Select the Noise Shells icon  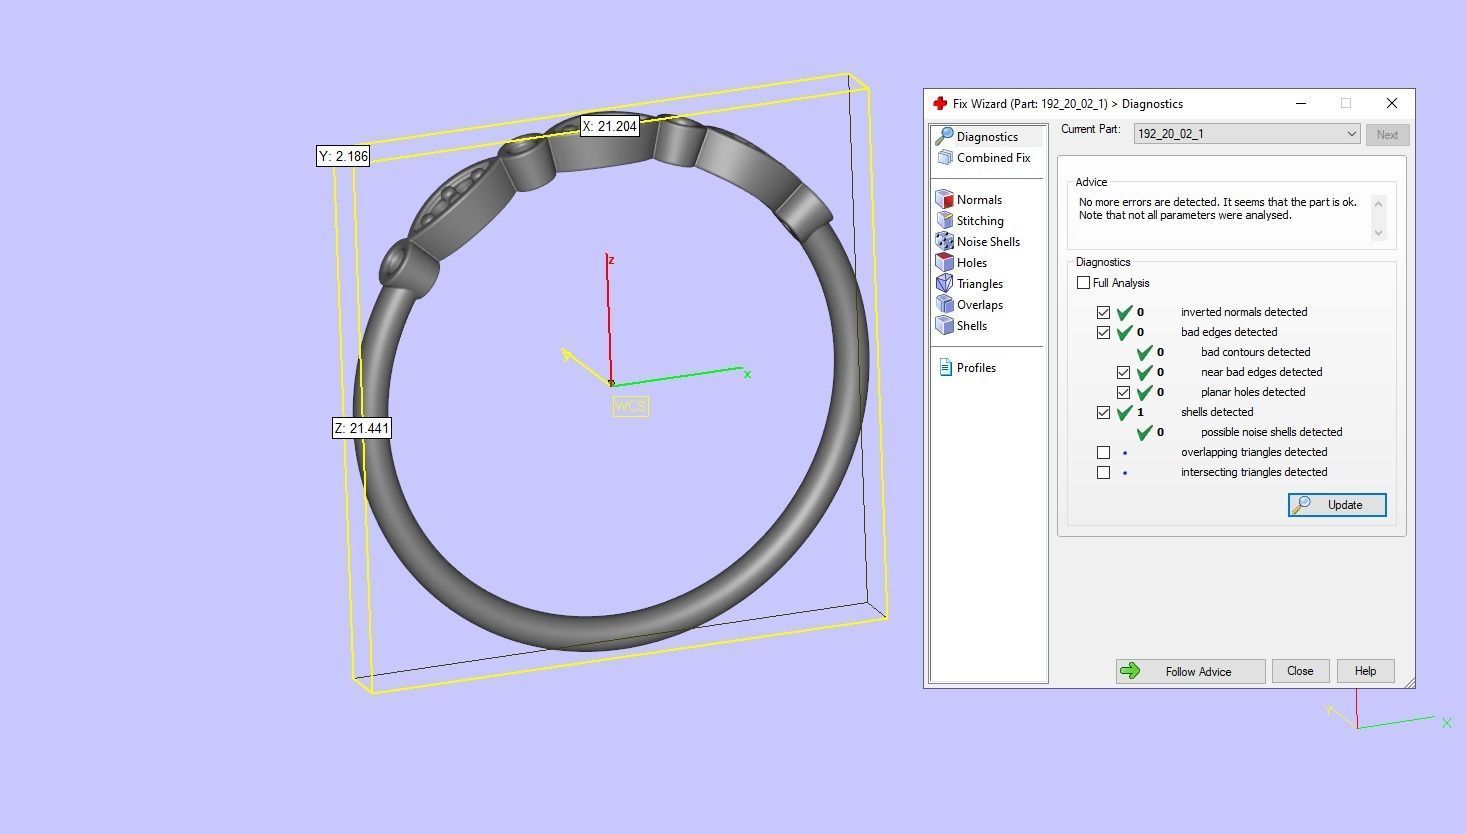click(944, 242)
